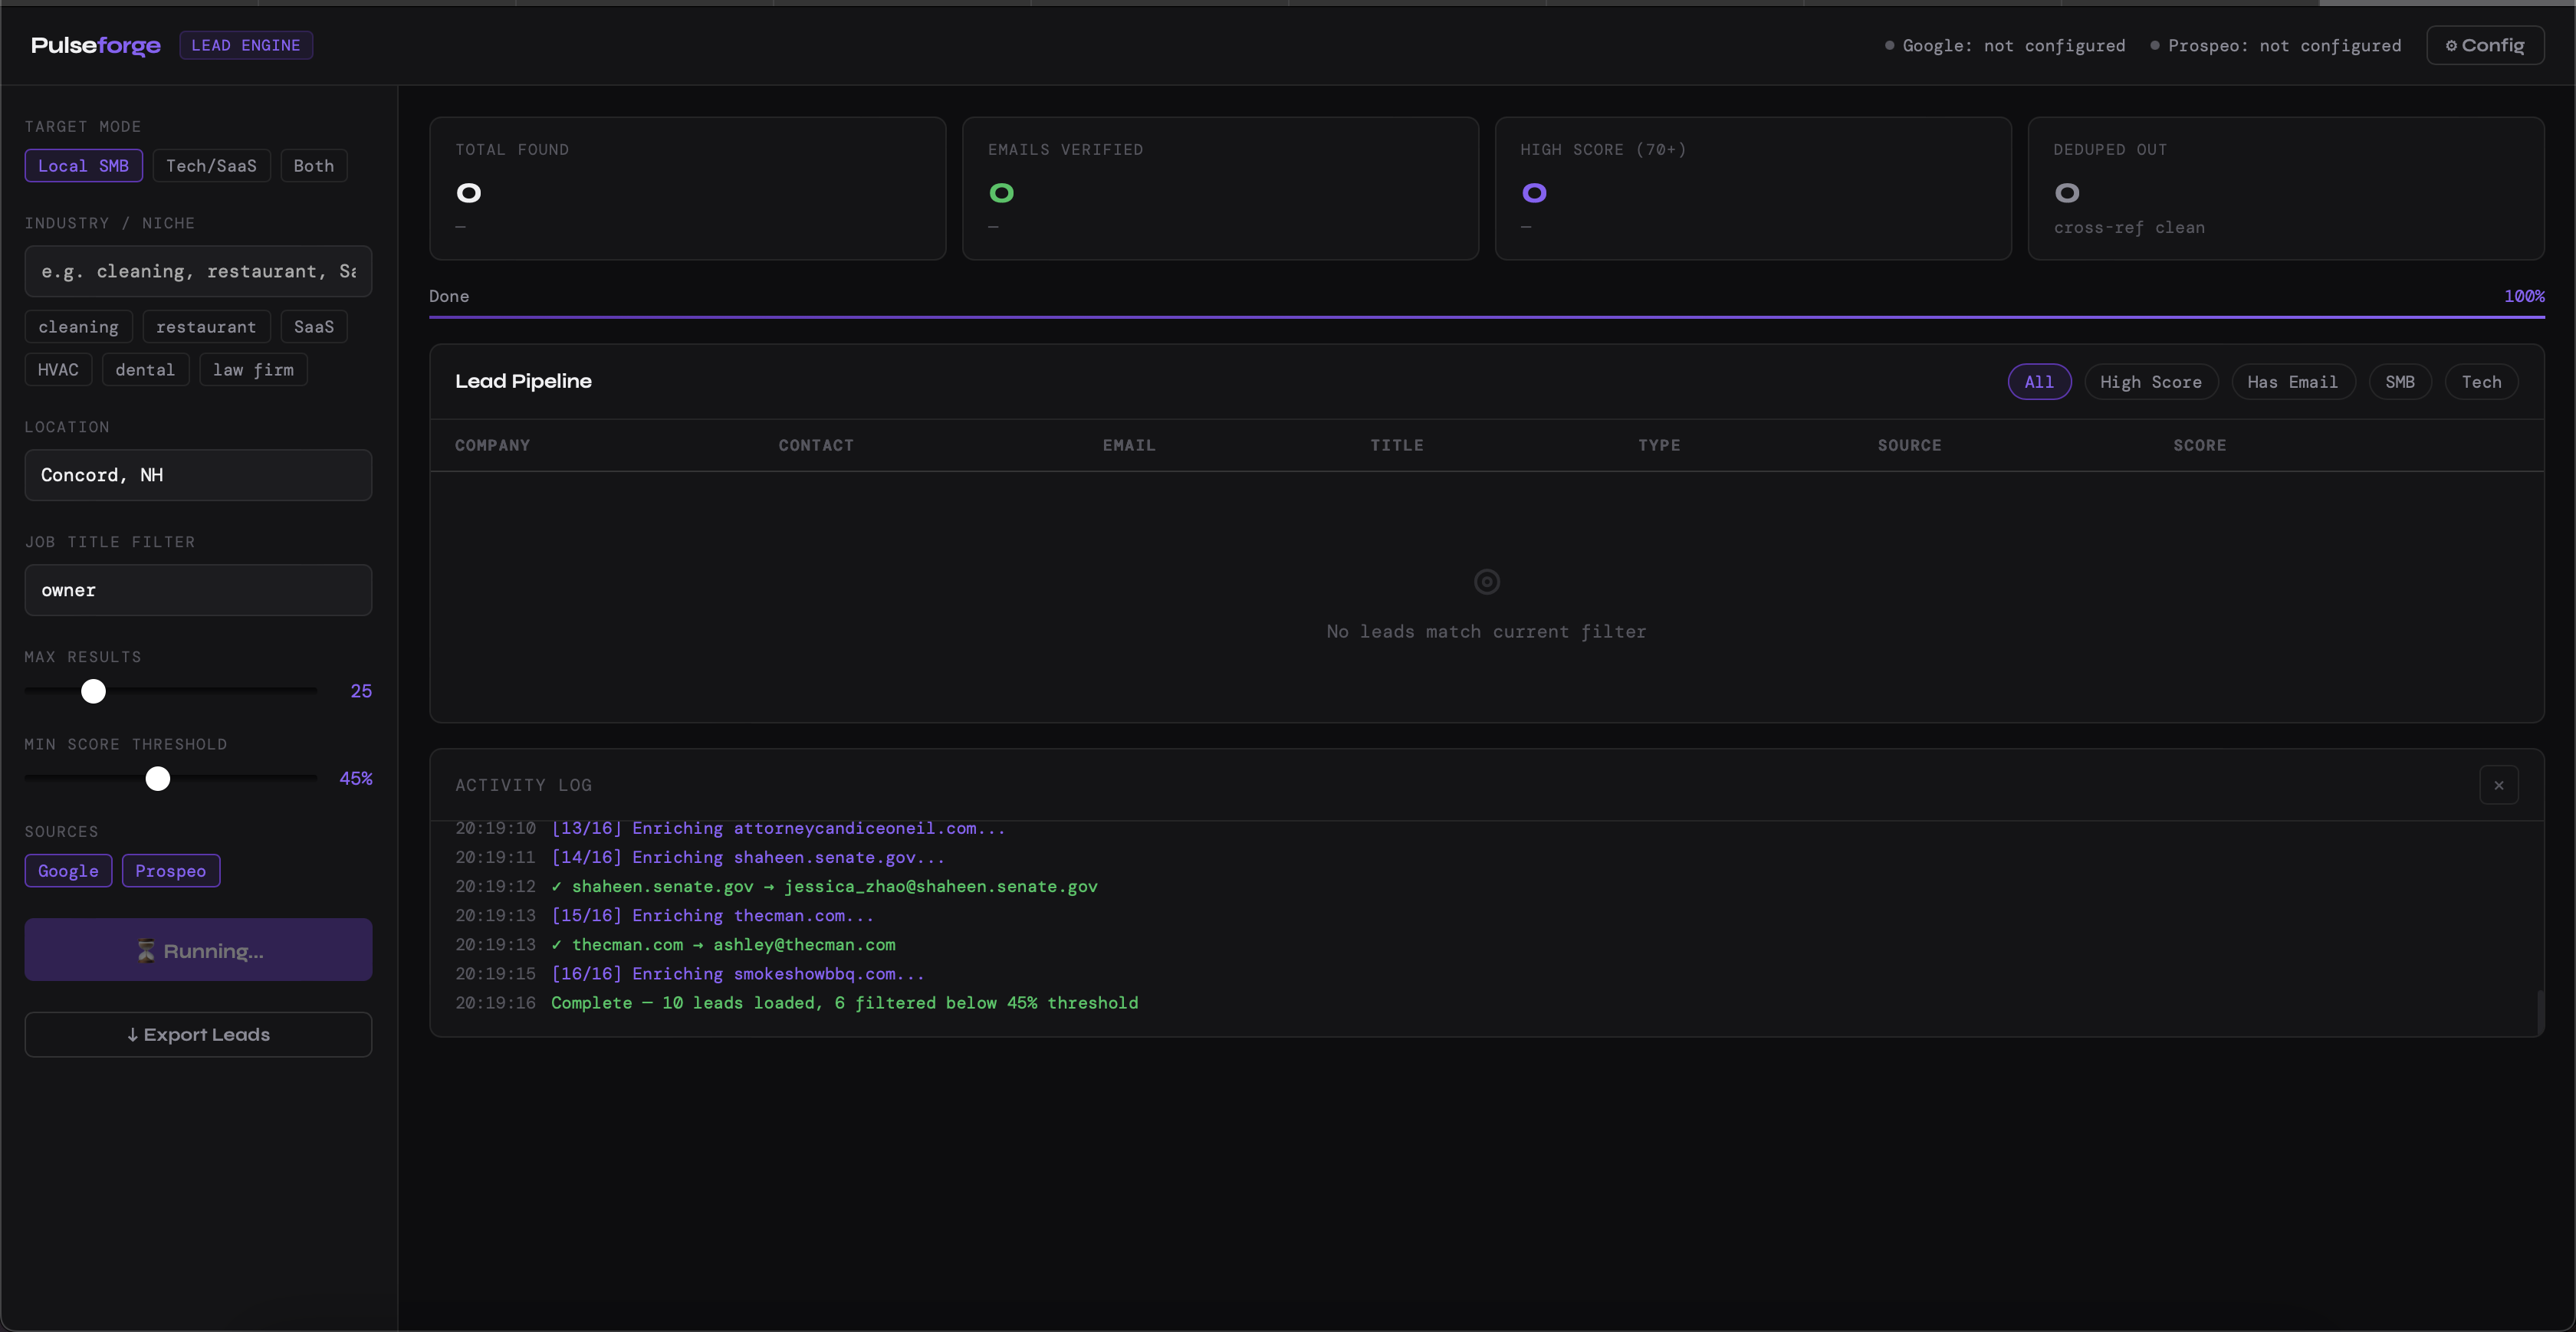The image size is (2576, 1332).
Task: Switch to the High Score filter tab
Action: pyautogui.click(x=2151, y=381)
